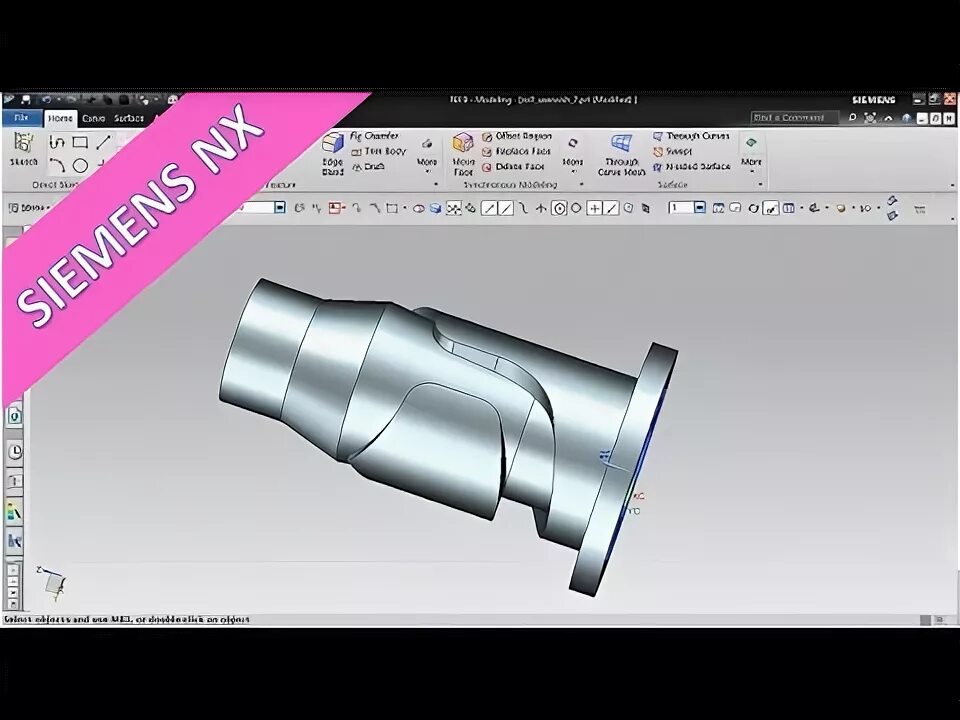This screenshot has width=960, height=720.
Task: Open the selection filter dropdown arrow
Action: click(280, 208)
